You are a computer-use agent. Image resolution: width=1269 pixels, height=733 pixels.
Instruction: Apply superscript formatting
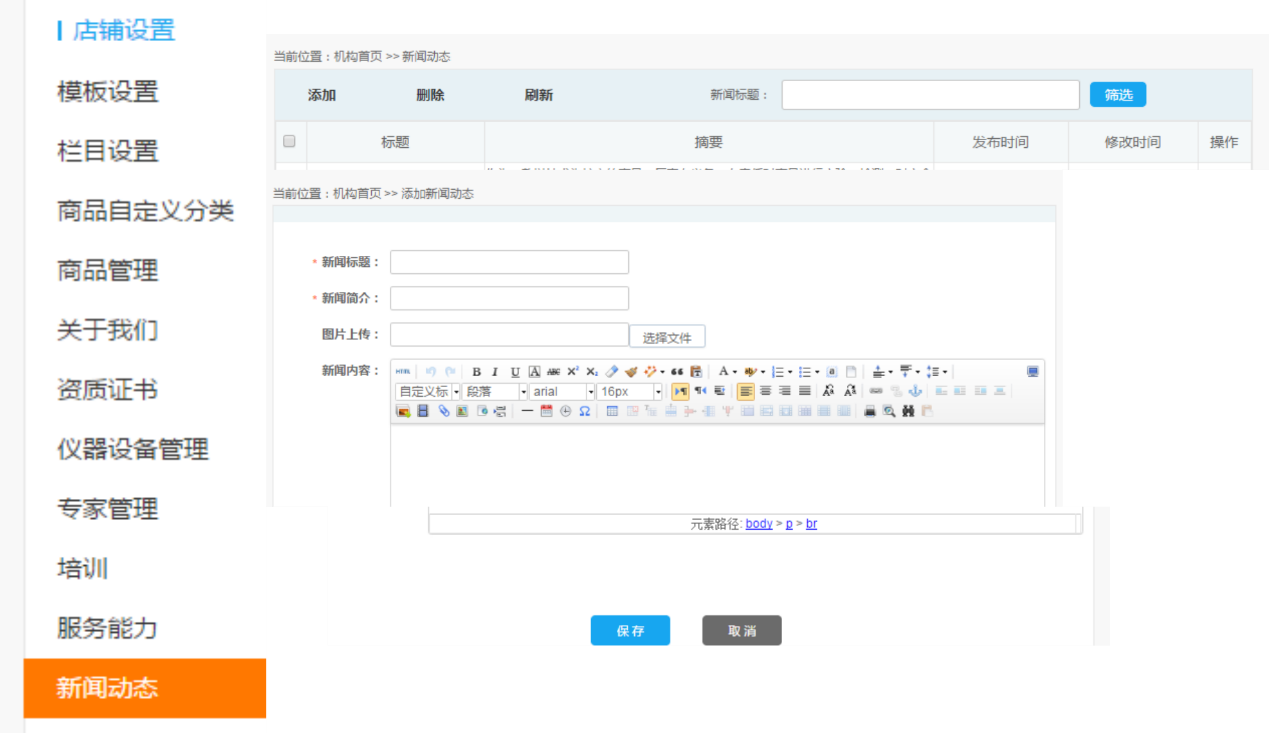point(573,371)
